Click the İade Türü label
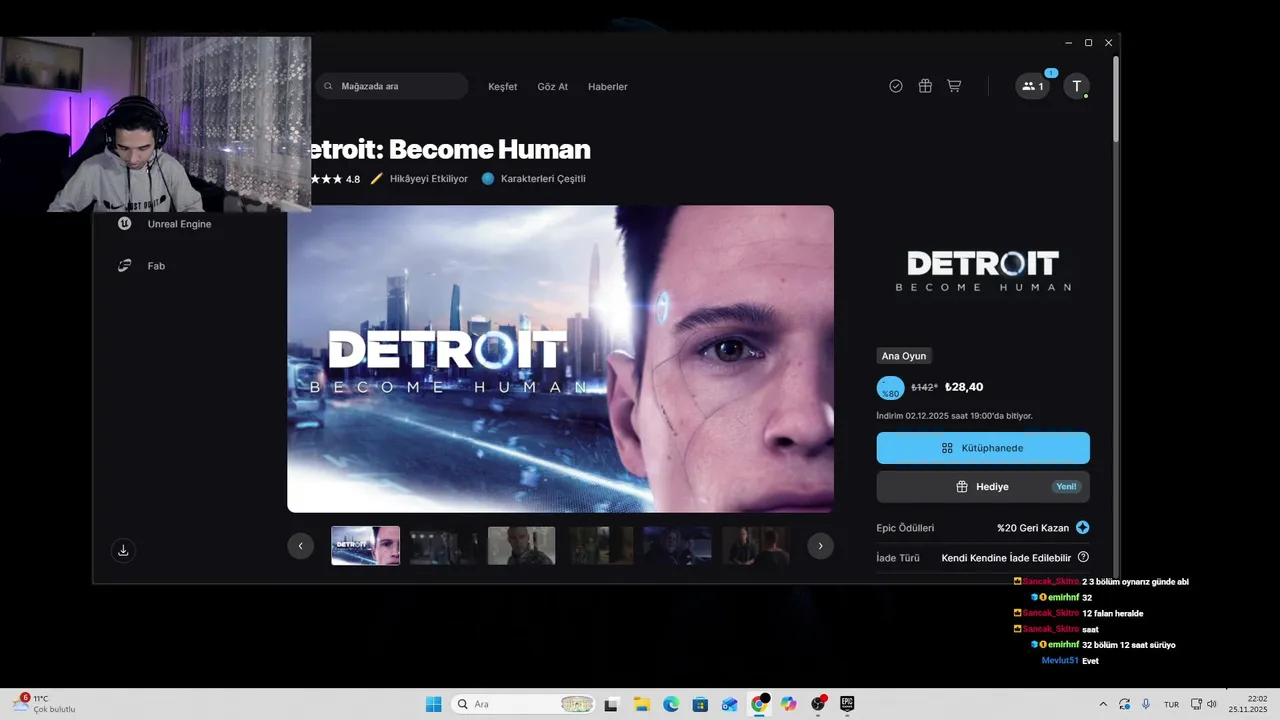The image size is (1280, 720). pos(898,558)
